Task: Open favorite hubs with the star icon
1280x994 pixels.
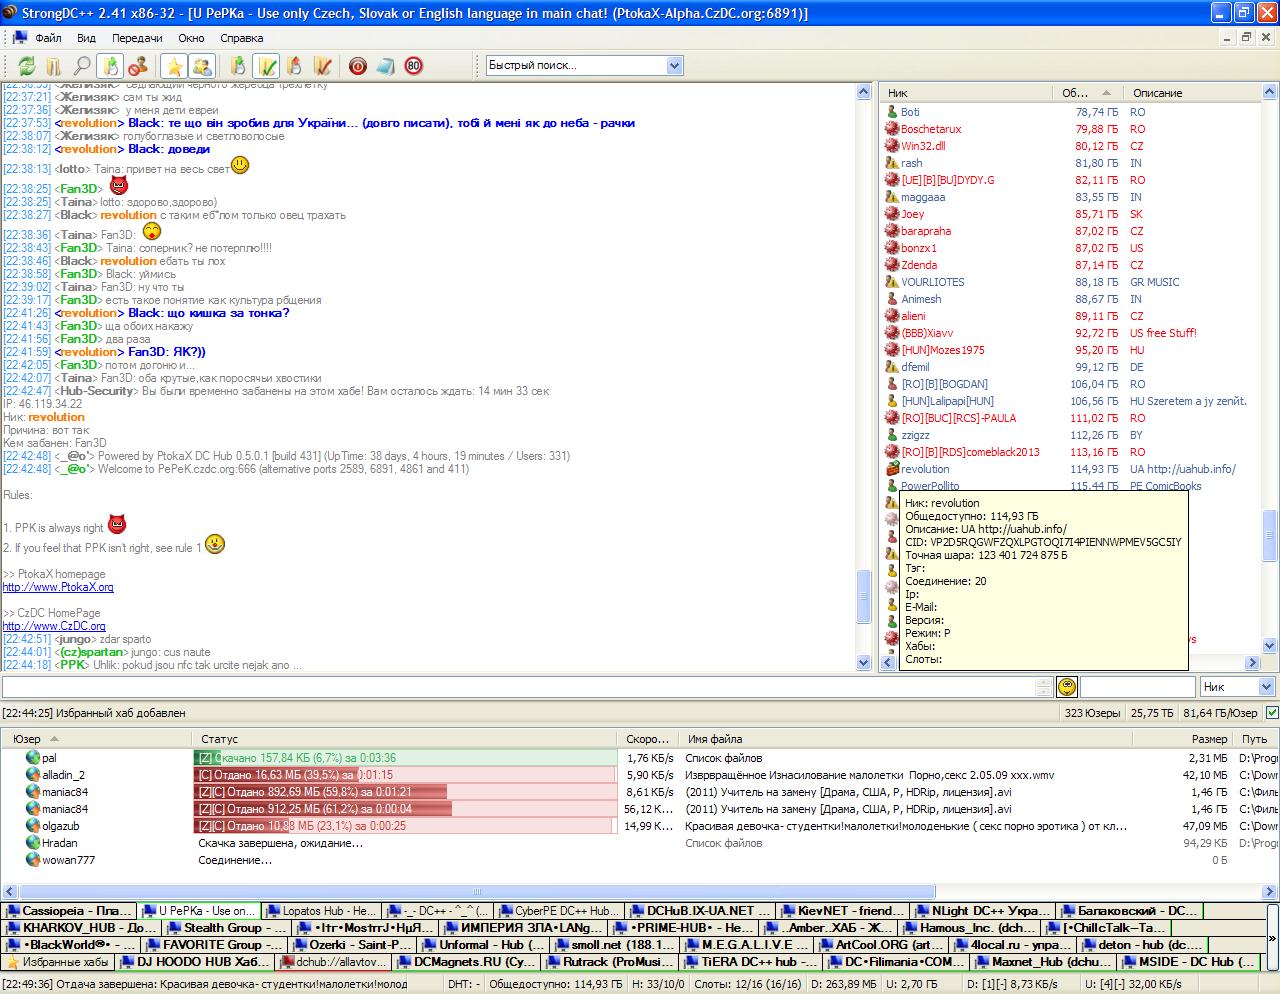Action: coord(175,66)
